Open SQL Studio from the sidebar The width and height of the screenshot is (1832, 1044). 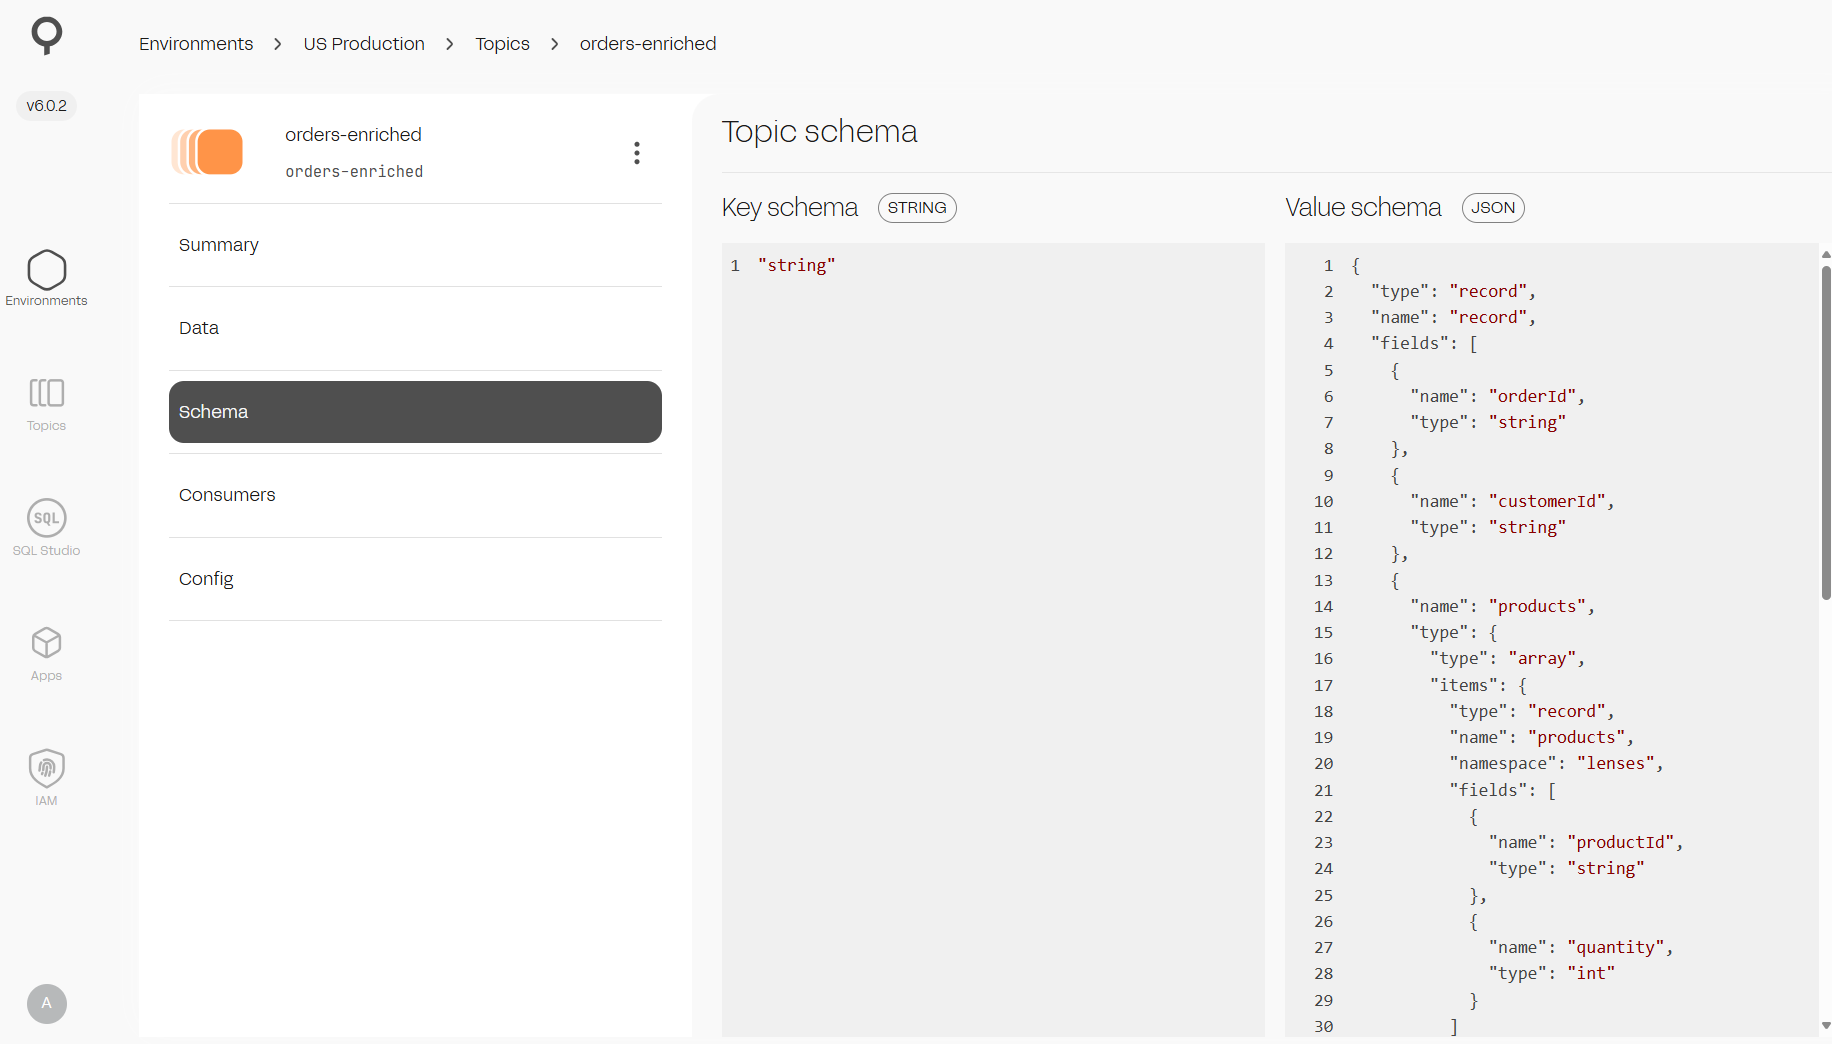pyautogui.click(x=46, y=528)
